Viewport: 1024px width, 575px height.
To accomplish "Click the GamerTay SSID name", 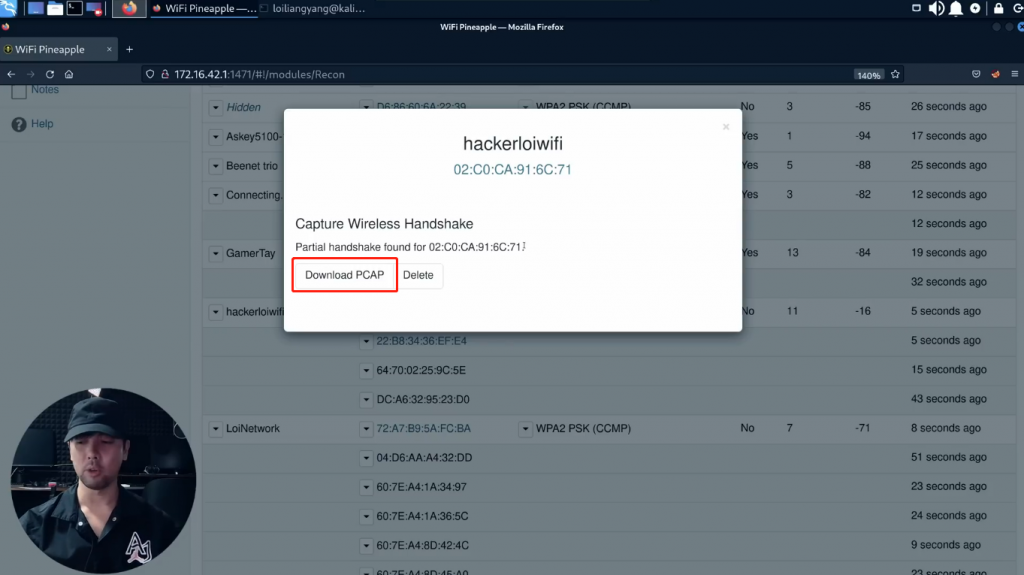I will click(x=251, y=253).
